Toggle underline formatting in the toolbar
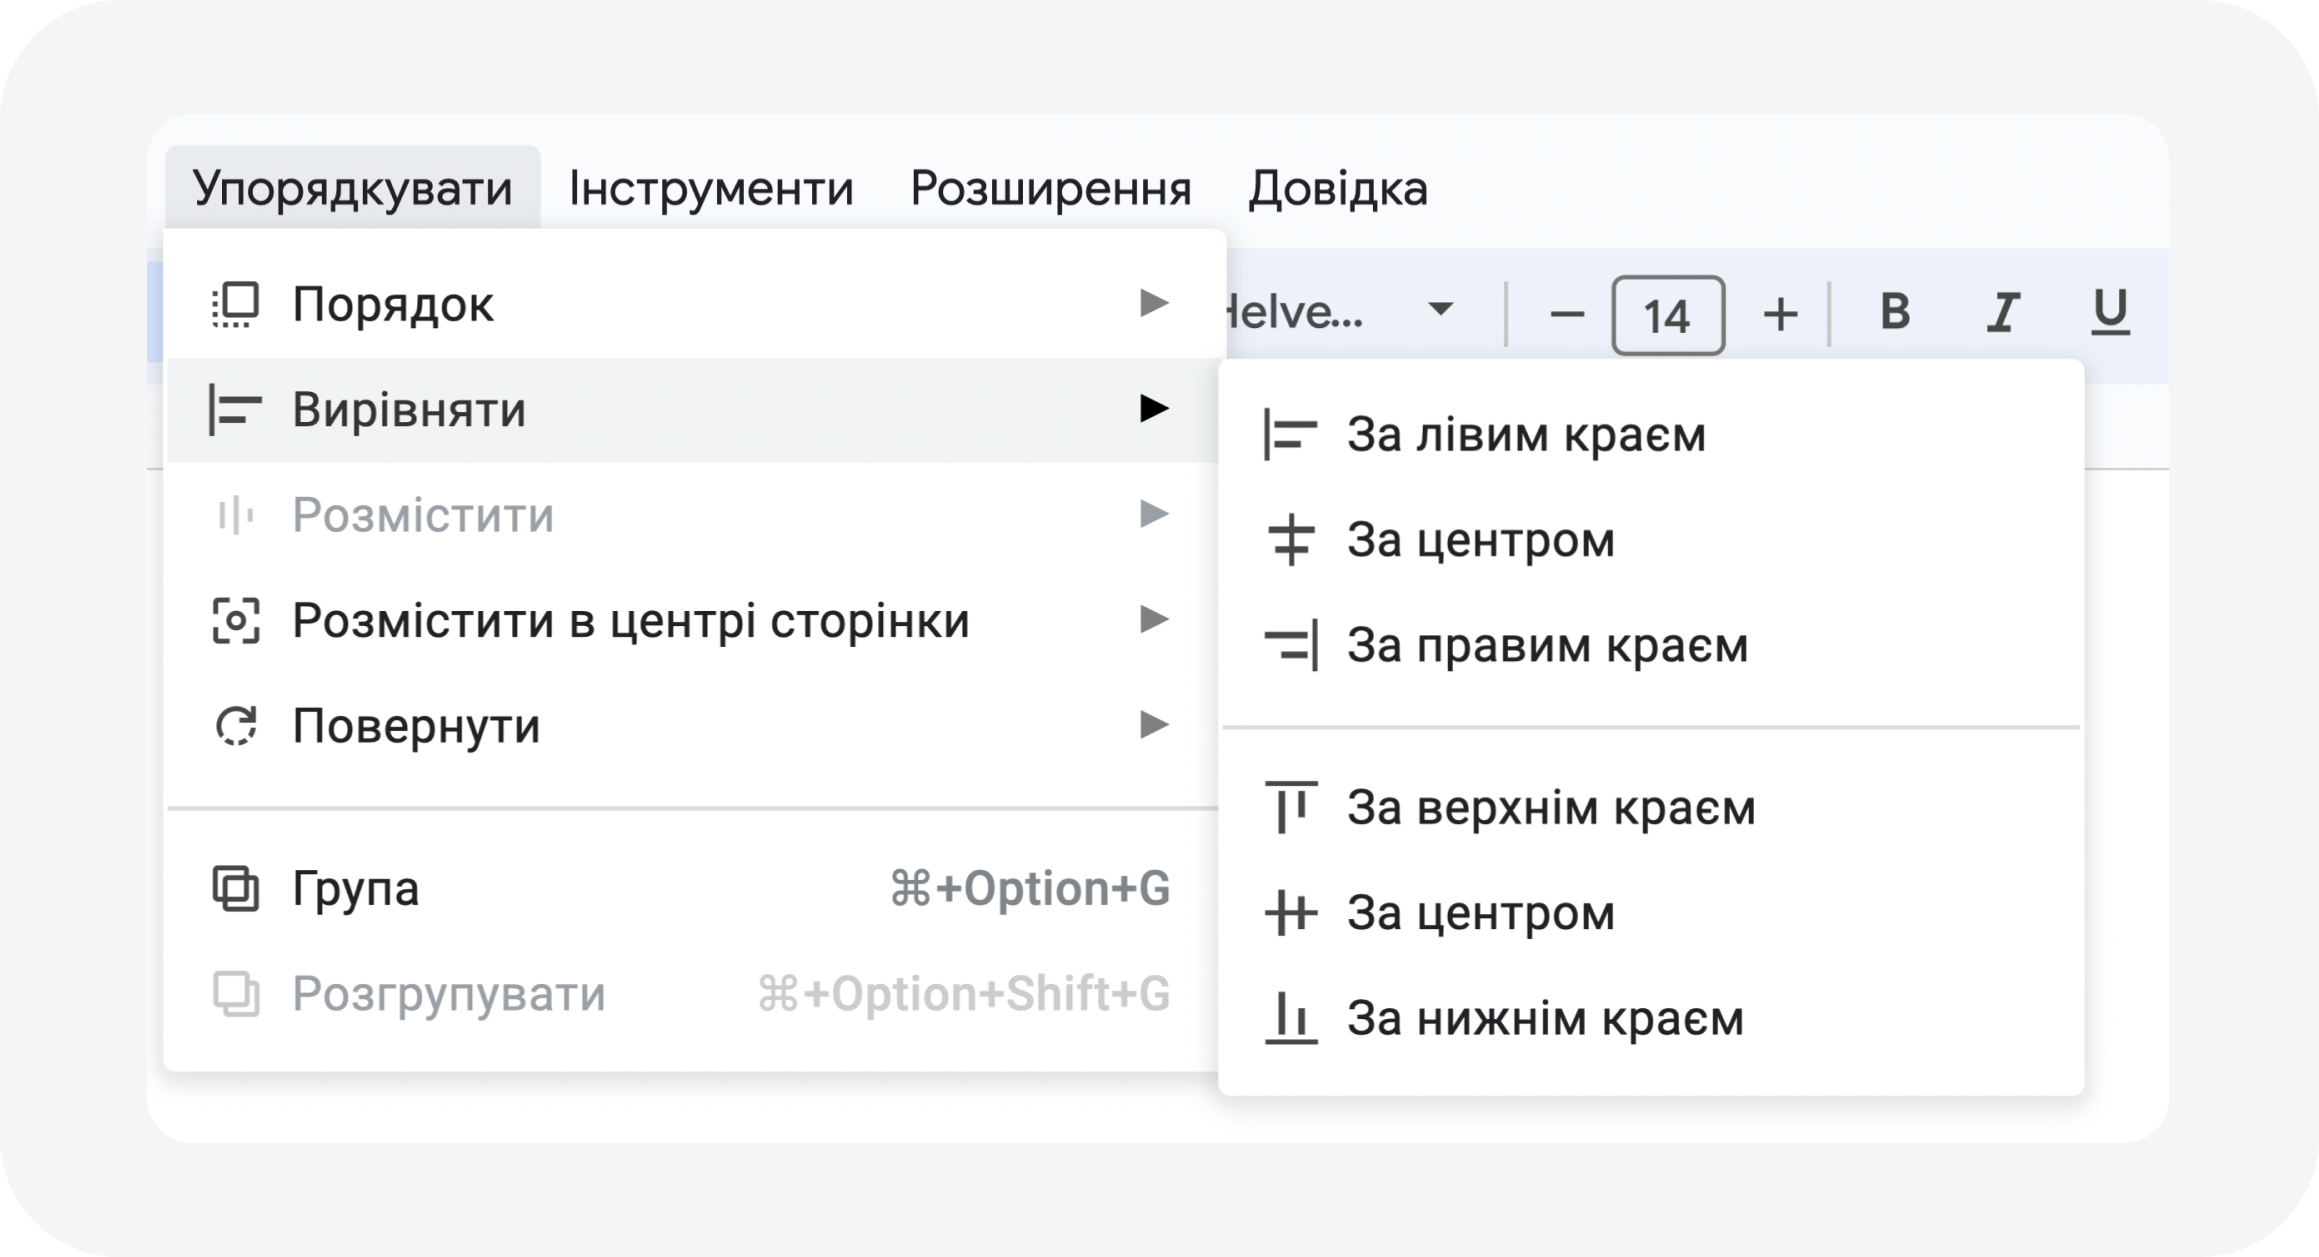Image resolution: width=2319 pixels, height=1257 pixels. pos(2110,313)
